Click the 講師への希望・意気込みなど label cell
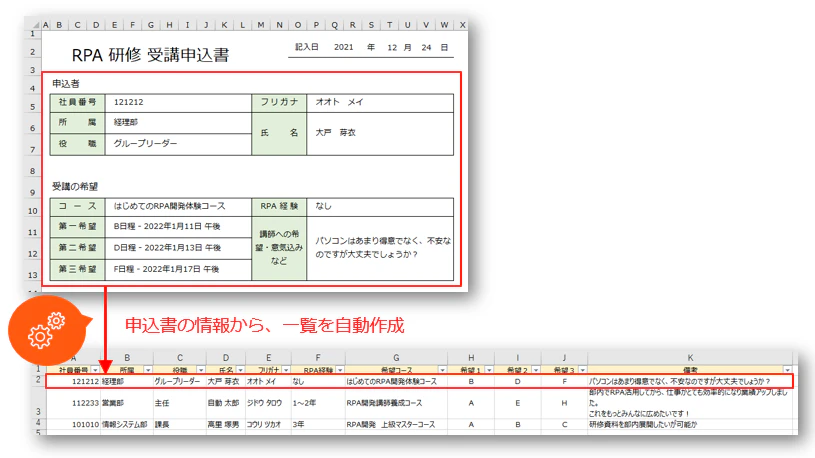The image size is (815, 458). [279, 248]
